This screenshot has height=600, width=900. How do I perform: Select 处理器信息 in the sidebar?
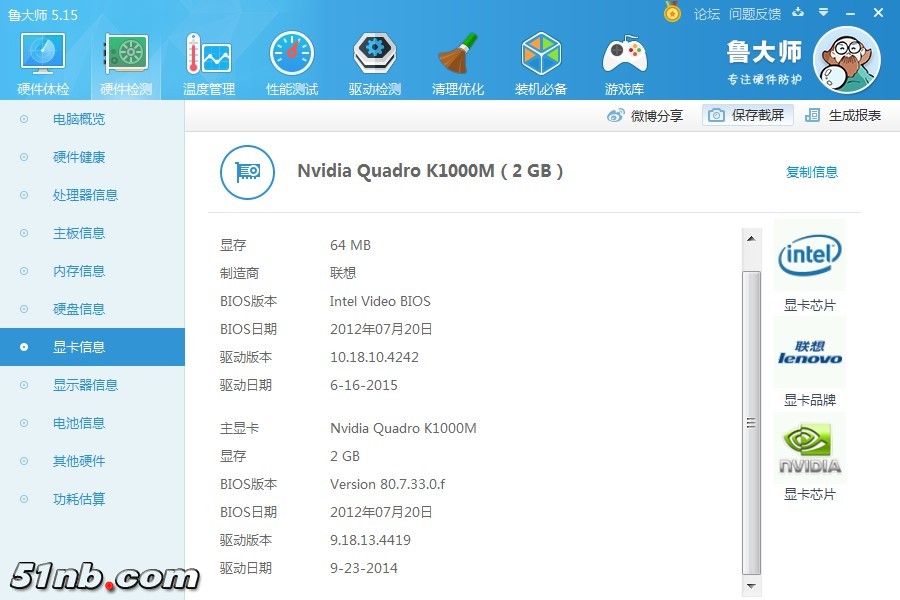[85, 195]
